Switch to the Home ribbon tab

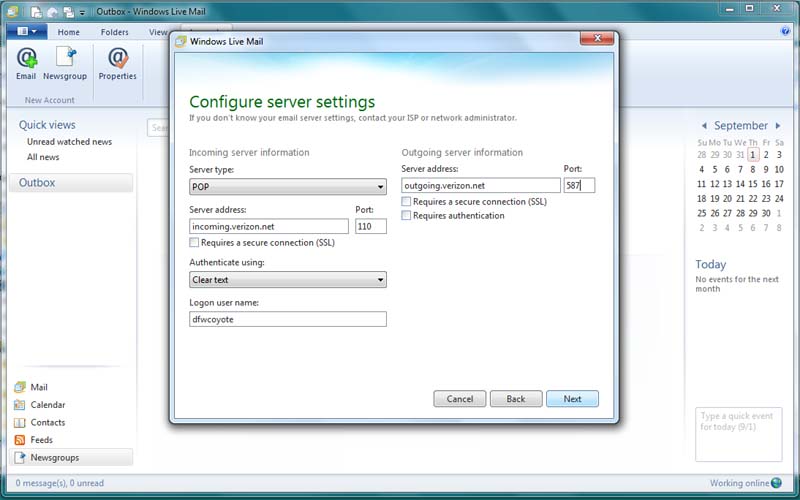tap(68, 32)
